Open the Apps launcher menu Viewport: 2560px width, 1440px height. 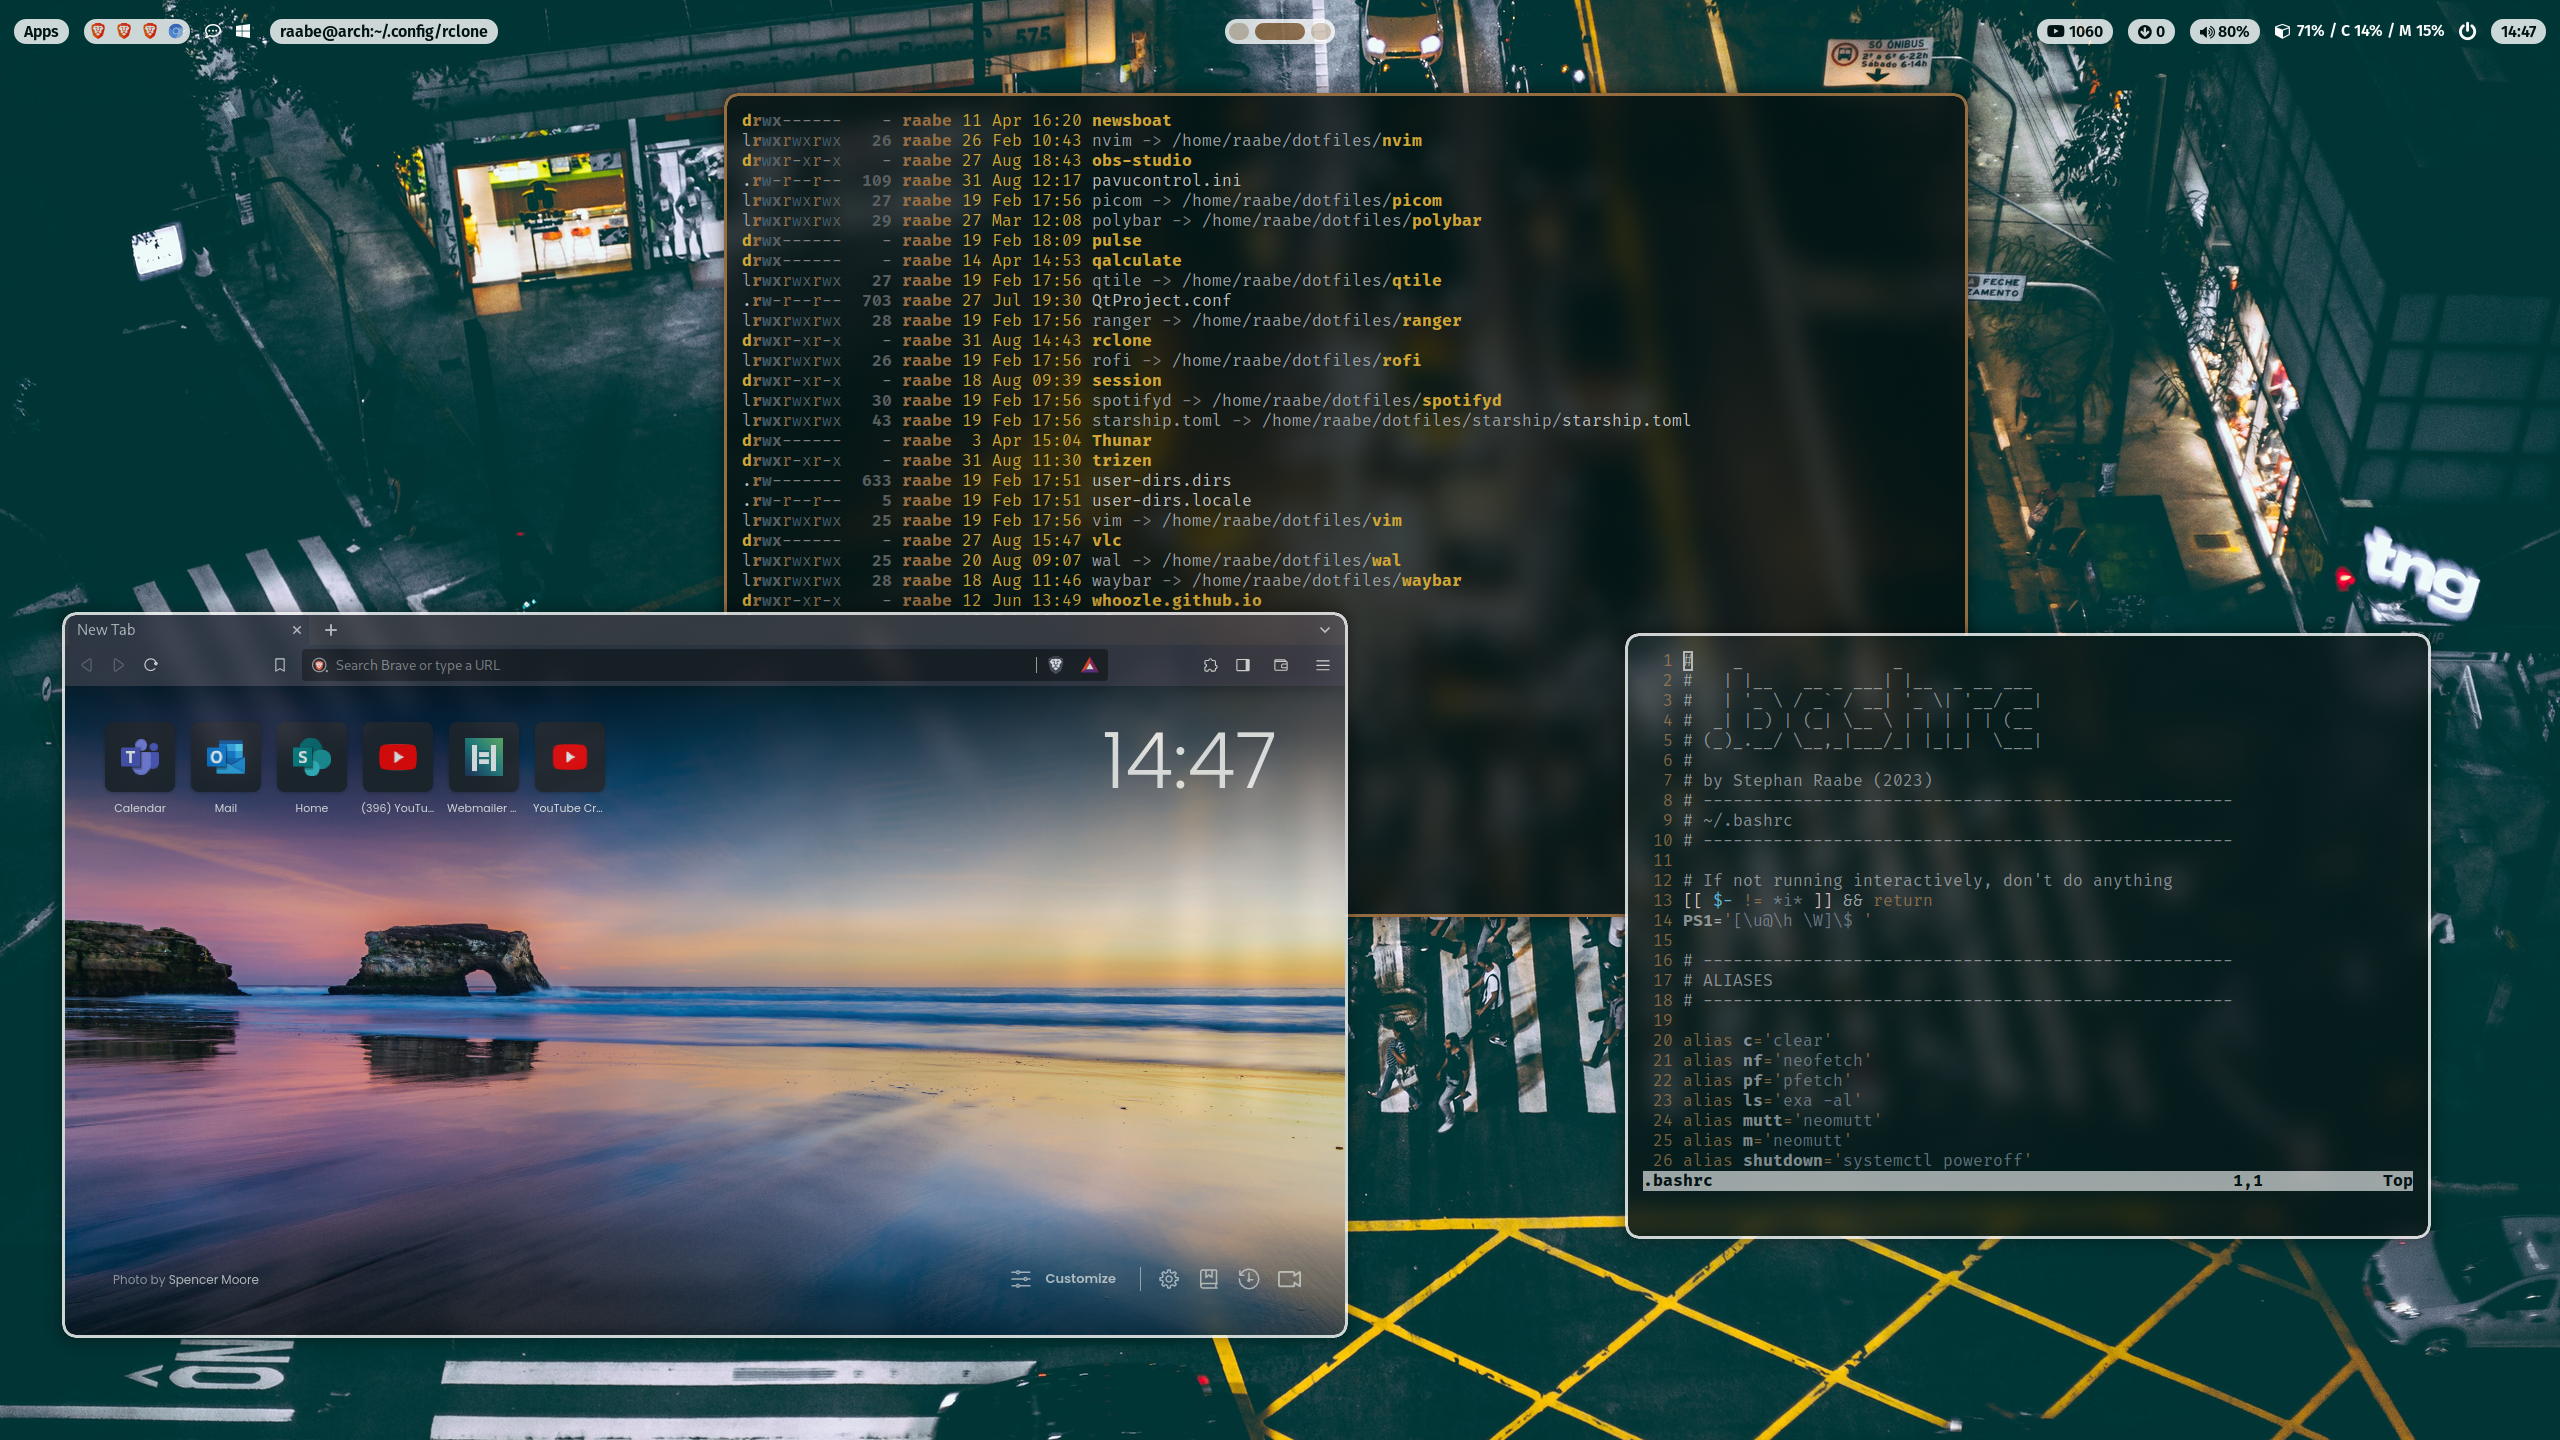41,31
